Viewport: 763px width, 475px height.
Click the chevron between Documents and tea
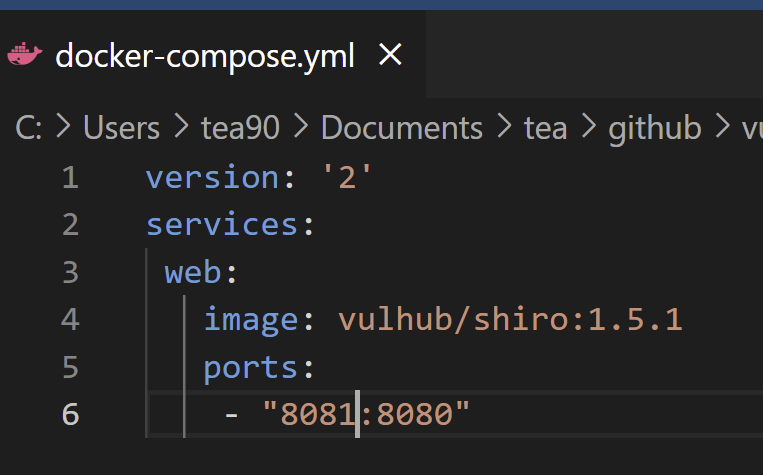pos(504,126)
